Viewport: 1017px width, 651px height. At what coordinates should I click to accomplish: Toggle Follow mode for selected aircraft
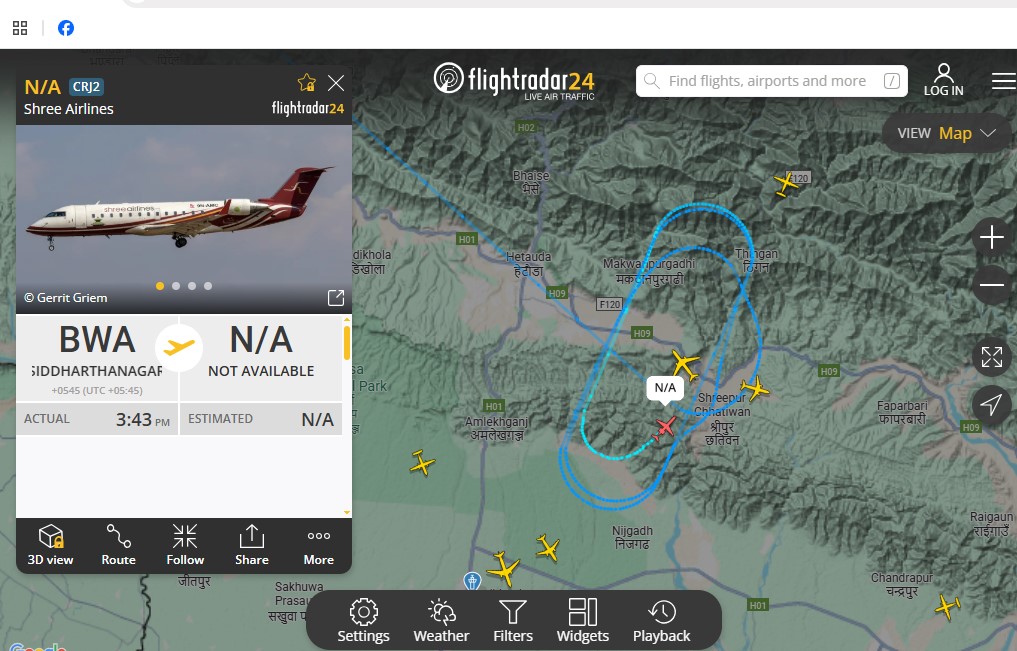click(185, 545)
